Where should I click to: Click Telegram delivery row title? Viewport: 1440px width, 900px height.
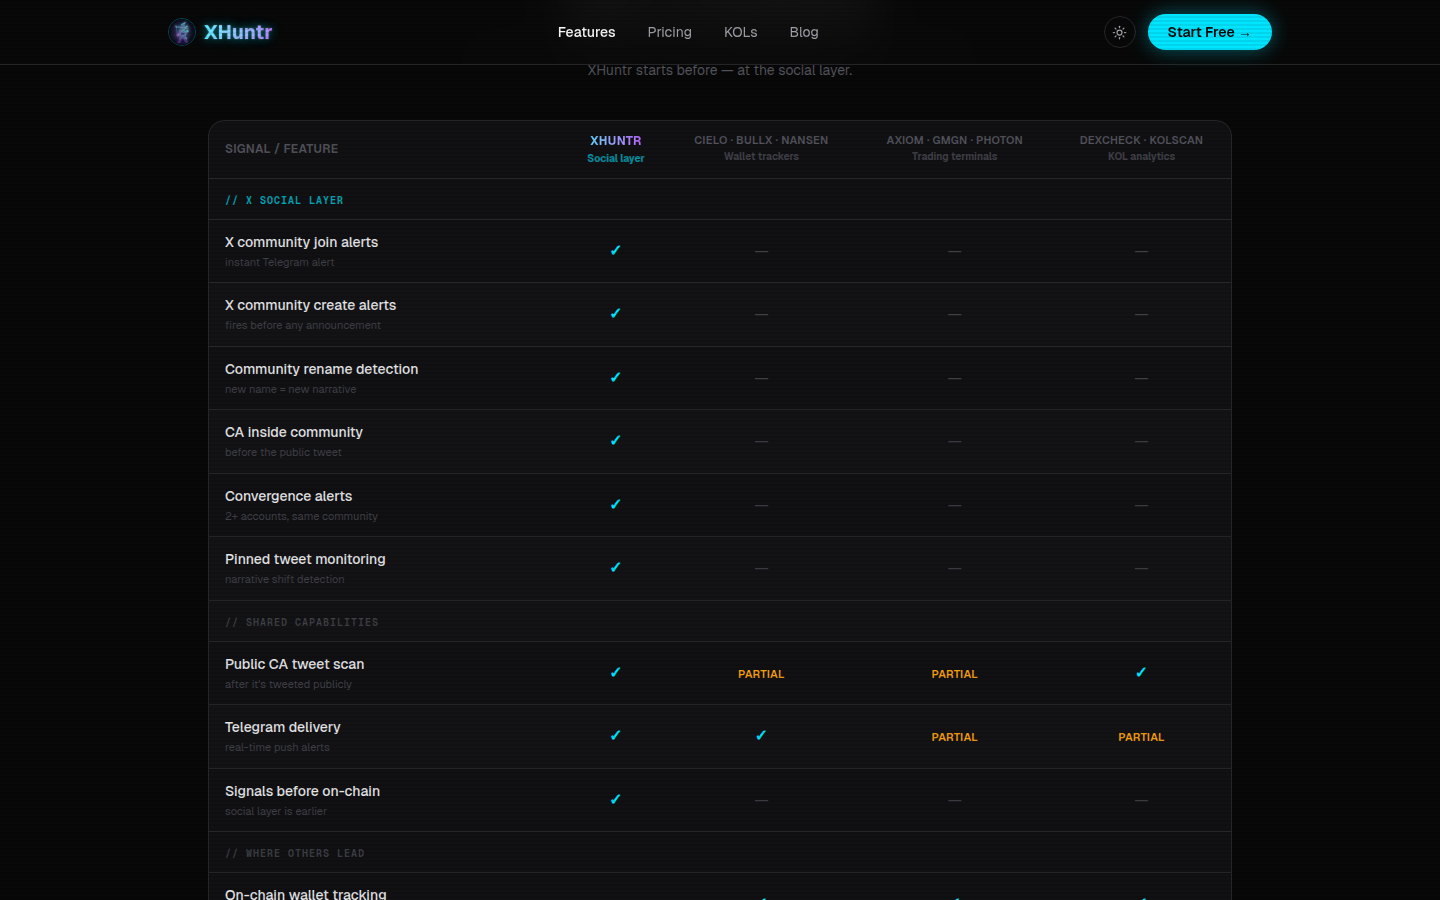pos(282,727)
